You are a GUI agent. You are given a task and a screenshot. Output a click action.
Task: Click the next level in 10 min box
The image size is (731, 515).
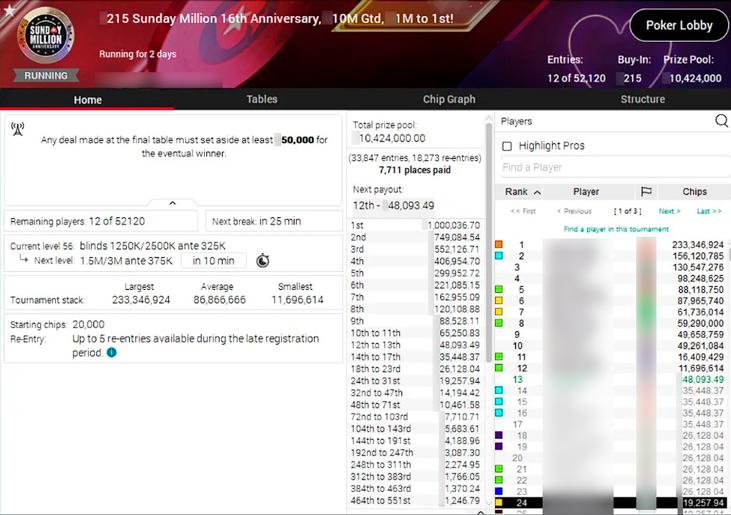coord(214,261)
